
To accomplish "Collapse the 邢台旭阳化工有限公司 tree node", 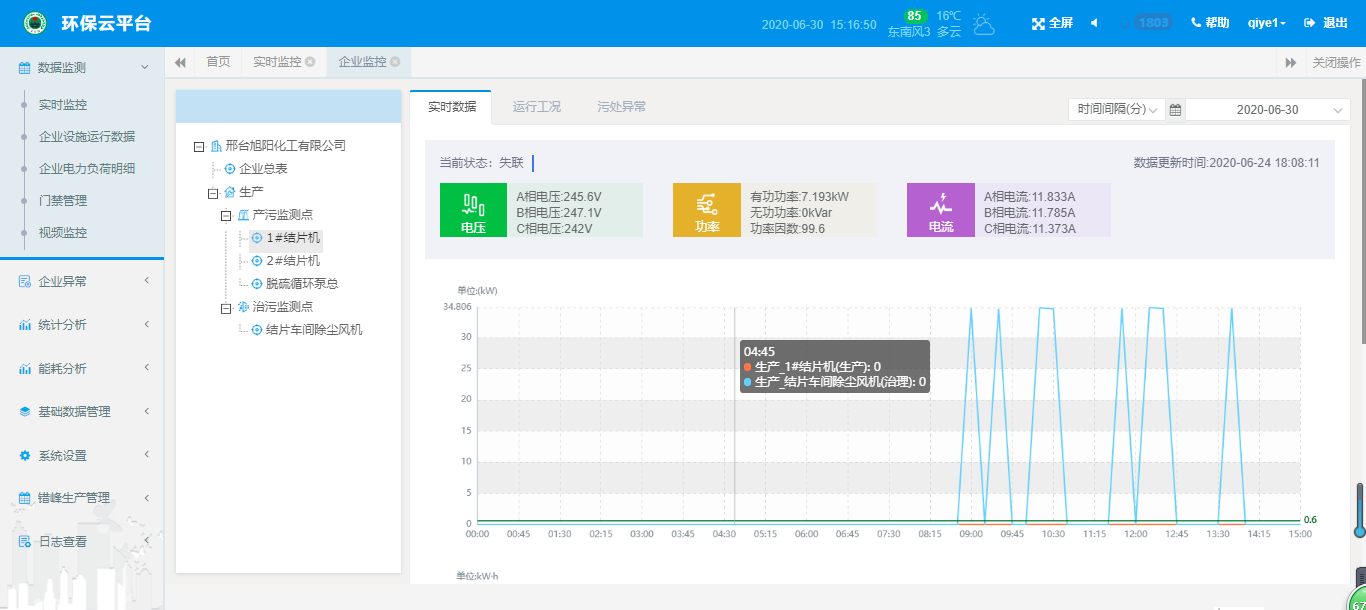I will point(199,146).
